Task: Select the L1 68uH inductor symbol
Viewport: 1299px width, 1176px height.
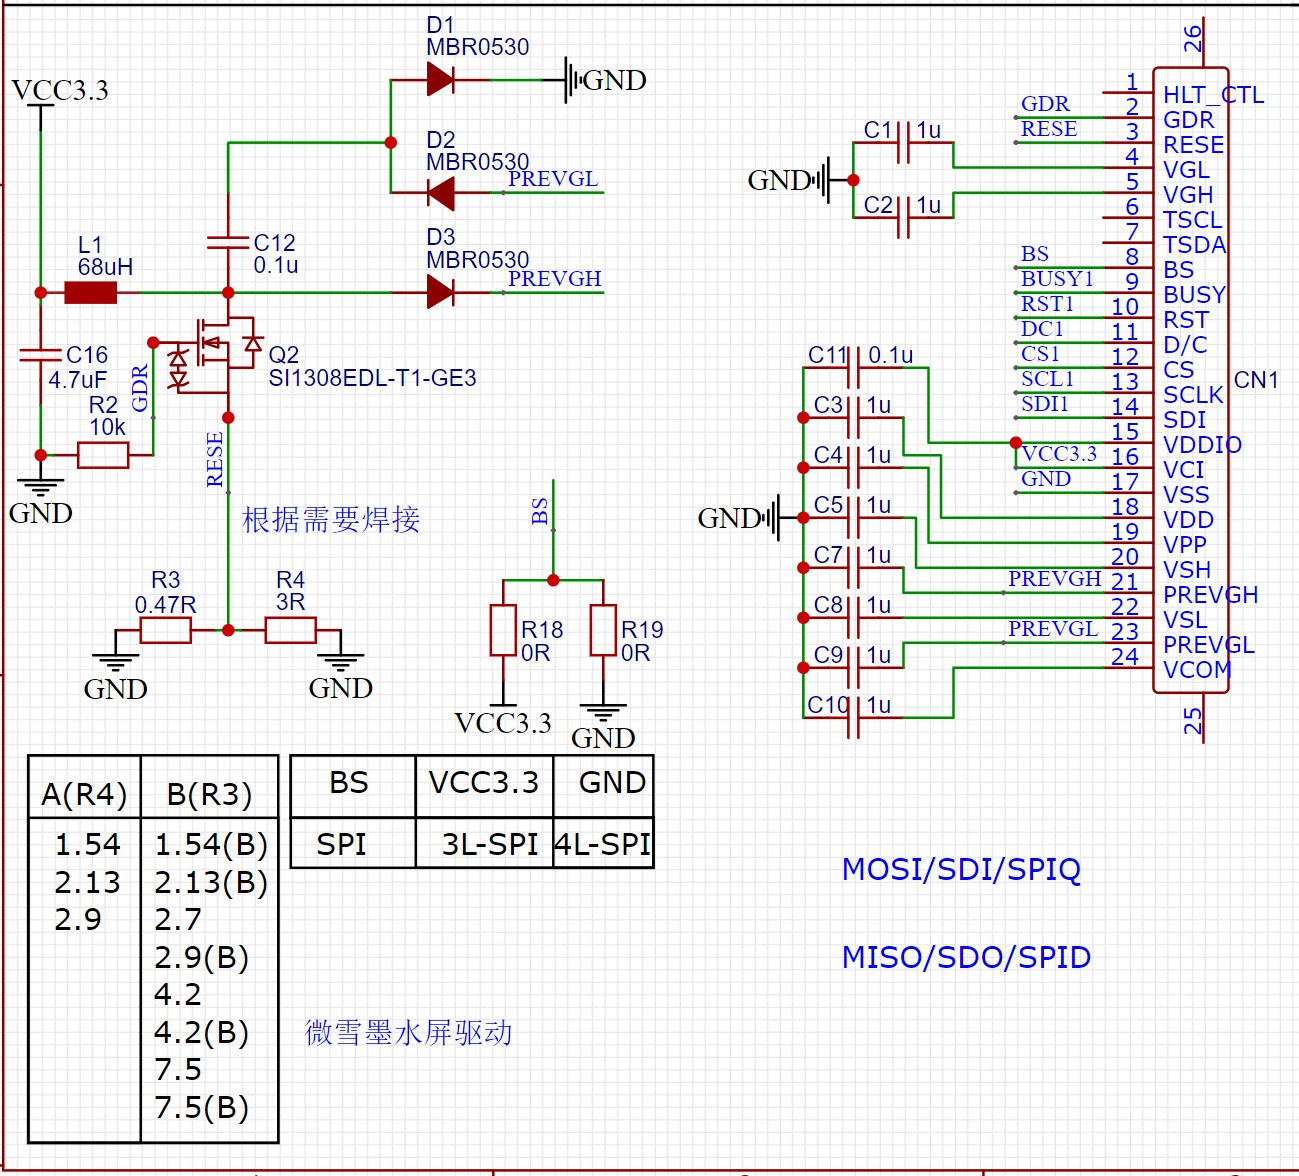Action: (x=90, y=293)
